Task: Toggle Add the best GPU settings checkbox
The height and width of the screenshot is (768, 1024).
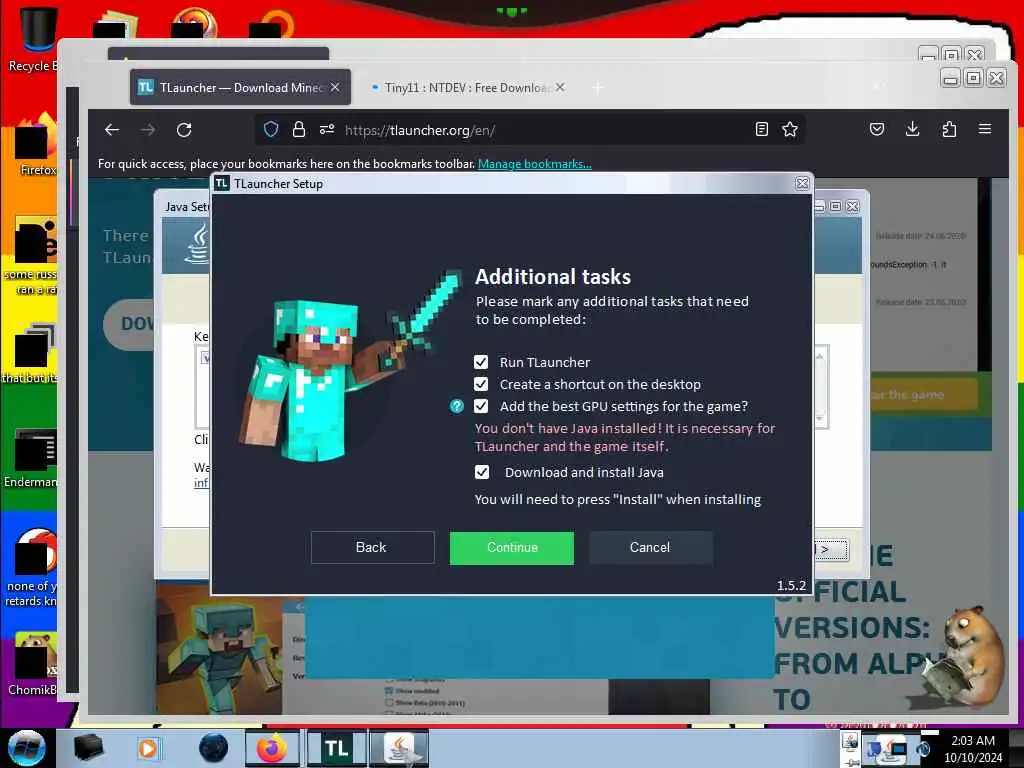Action: click(481, 406)
